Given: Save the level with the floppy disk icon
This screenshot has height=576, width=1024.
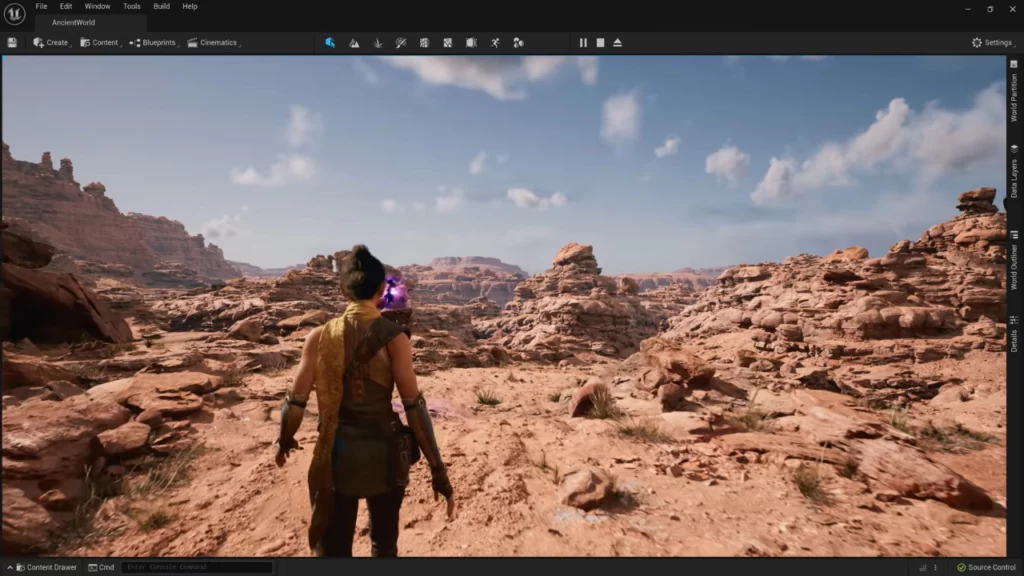Looking at the screenshot, I should click(x=12, y=42).
